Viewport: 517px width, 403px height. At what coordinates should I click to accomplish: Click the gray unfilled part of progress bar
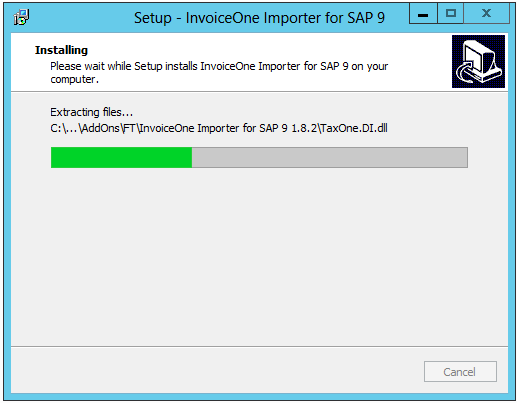point(330,157)
